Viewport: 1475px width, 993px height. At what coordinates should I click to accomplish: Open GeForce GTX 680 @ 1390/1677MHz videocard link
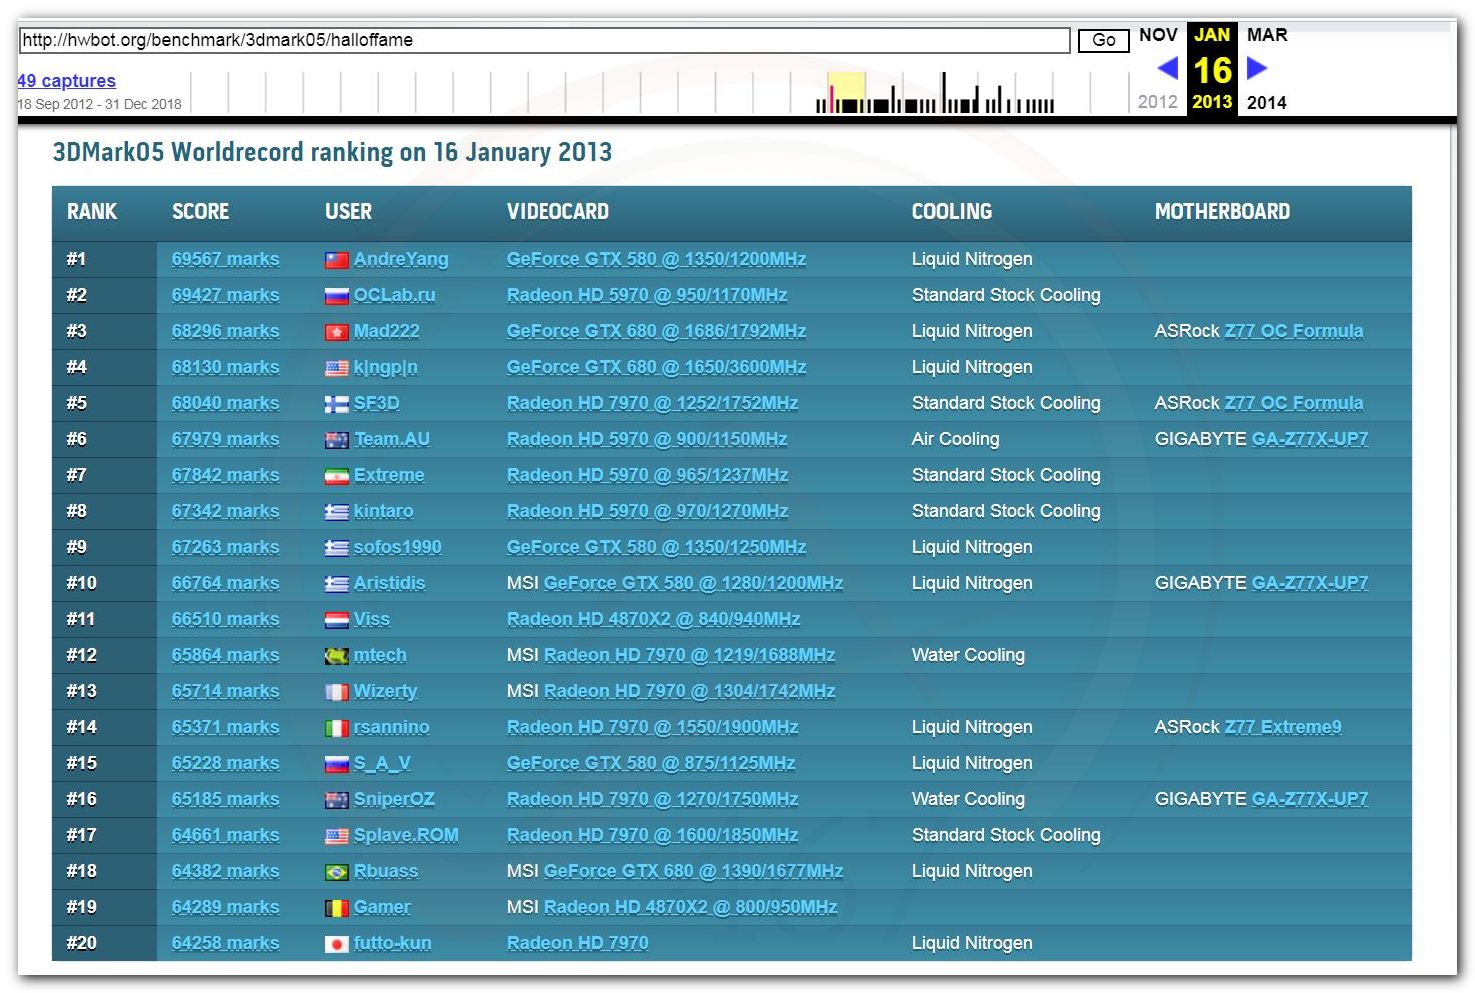click(x=693, y=871)
